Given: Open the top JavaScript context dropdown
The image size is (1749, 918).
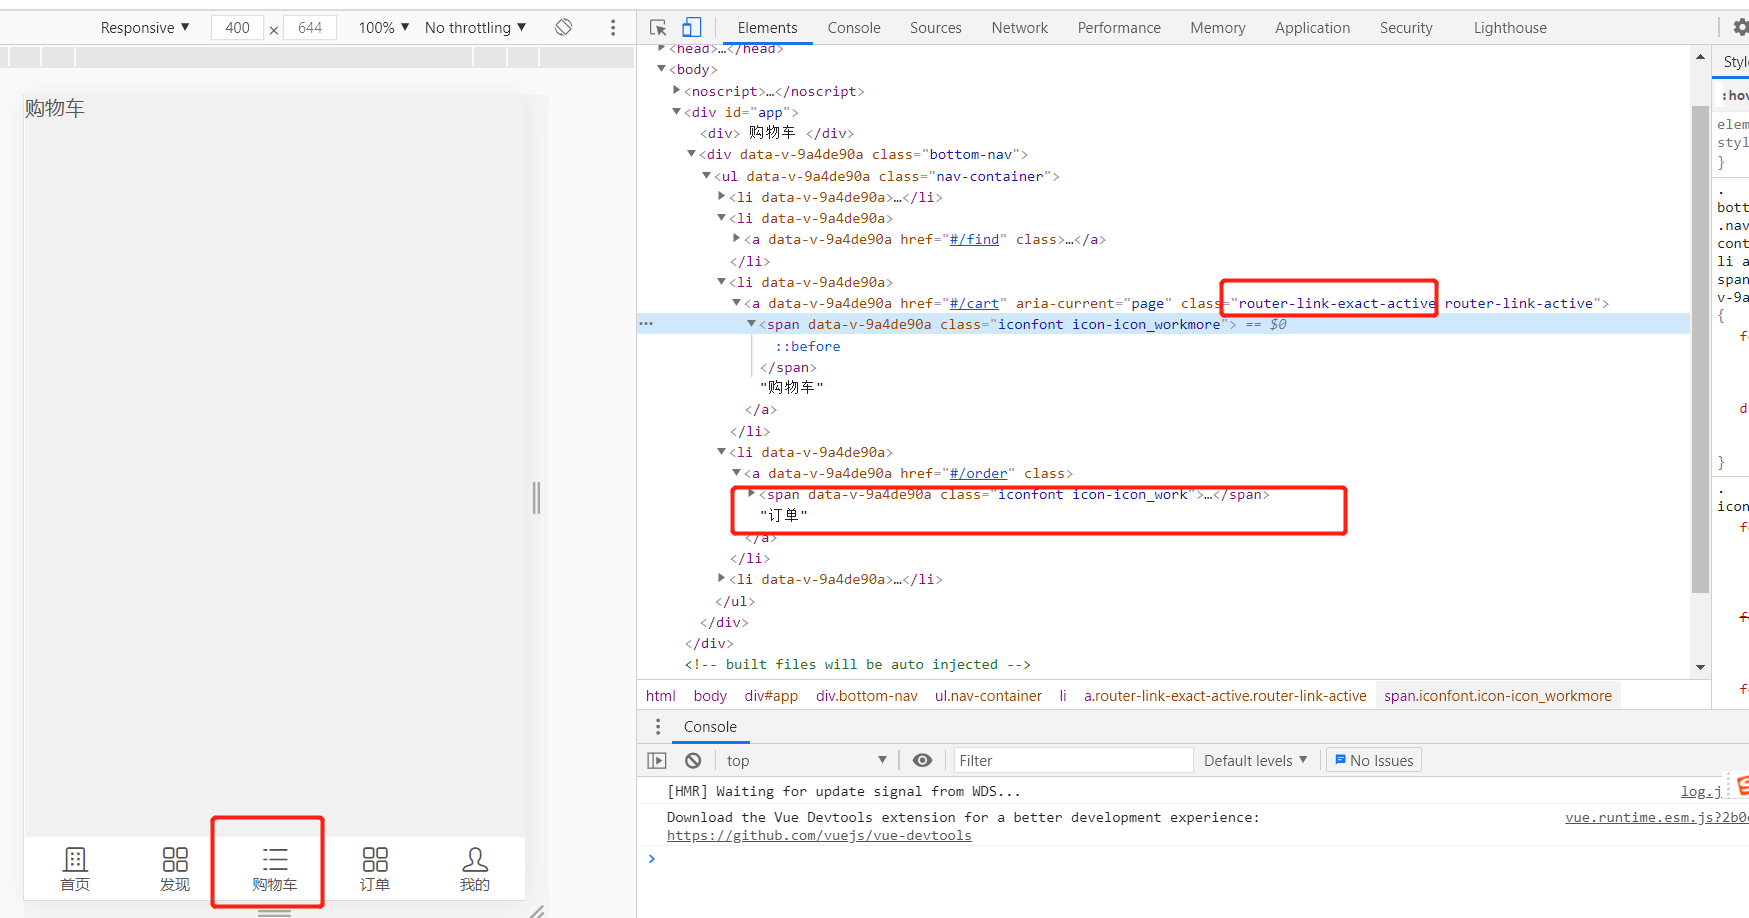Looking at the screenshot, I should (x=806, y=760).
